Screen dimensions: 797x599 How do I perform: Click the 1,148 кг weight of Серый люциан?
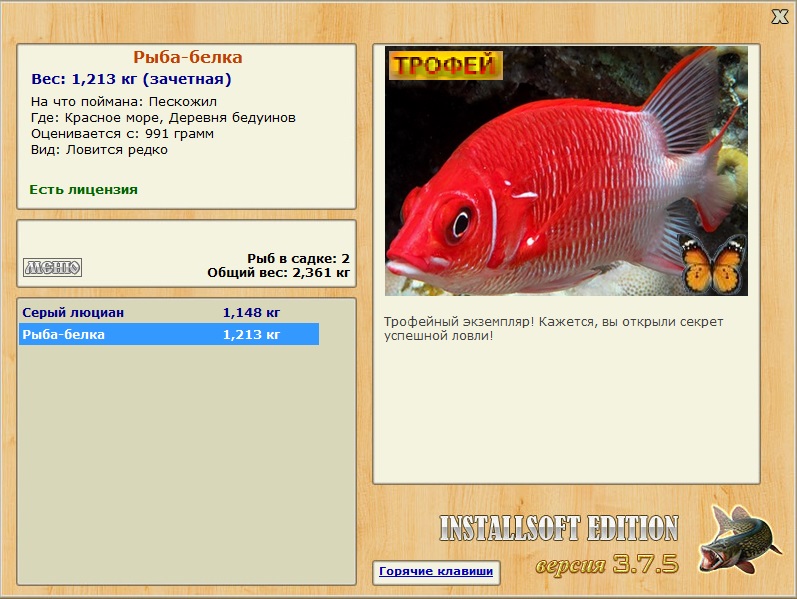pos(251,312)
